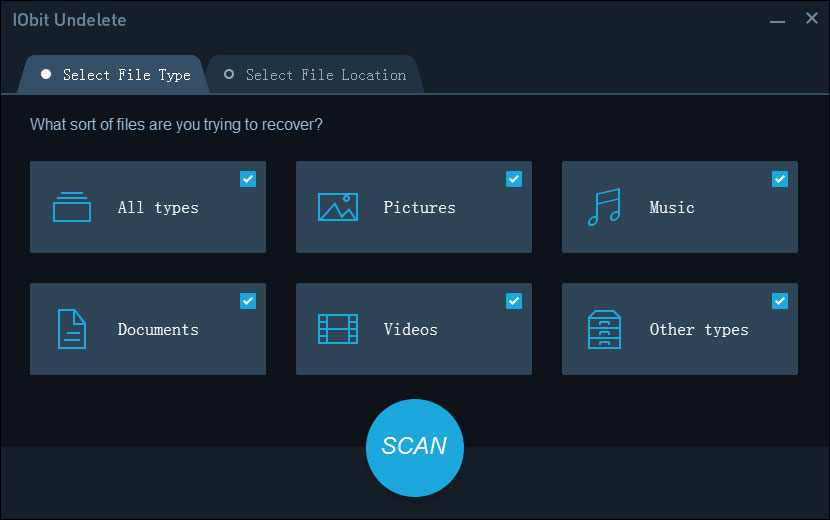Uncheck the All types checkbox
Image resolution: width=830 pixels, height=520 pixels.
[x=248, y=179]
